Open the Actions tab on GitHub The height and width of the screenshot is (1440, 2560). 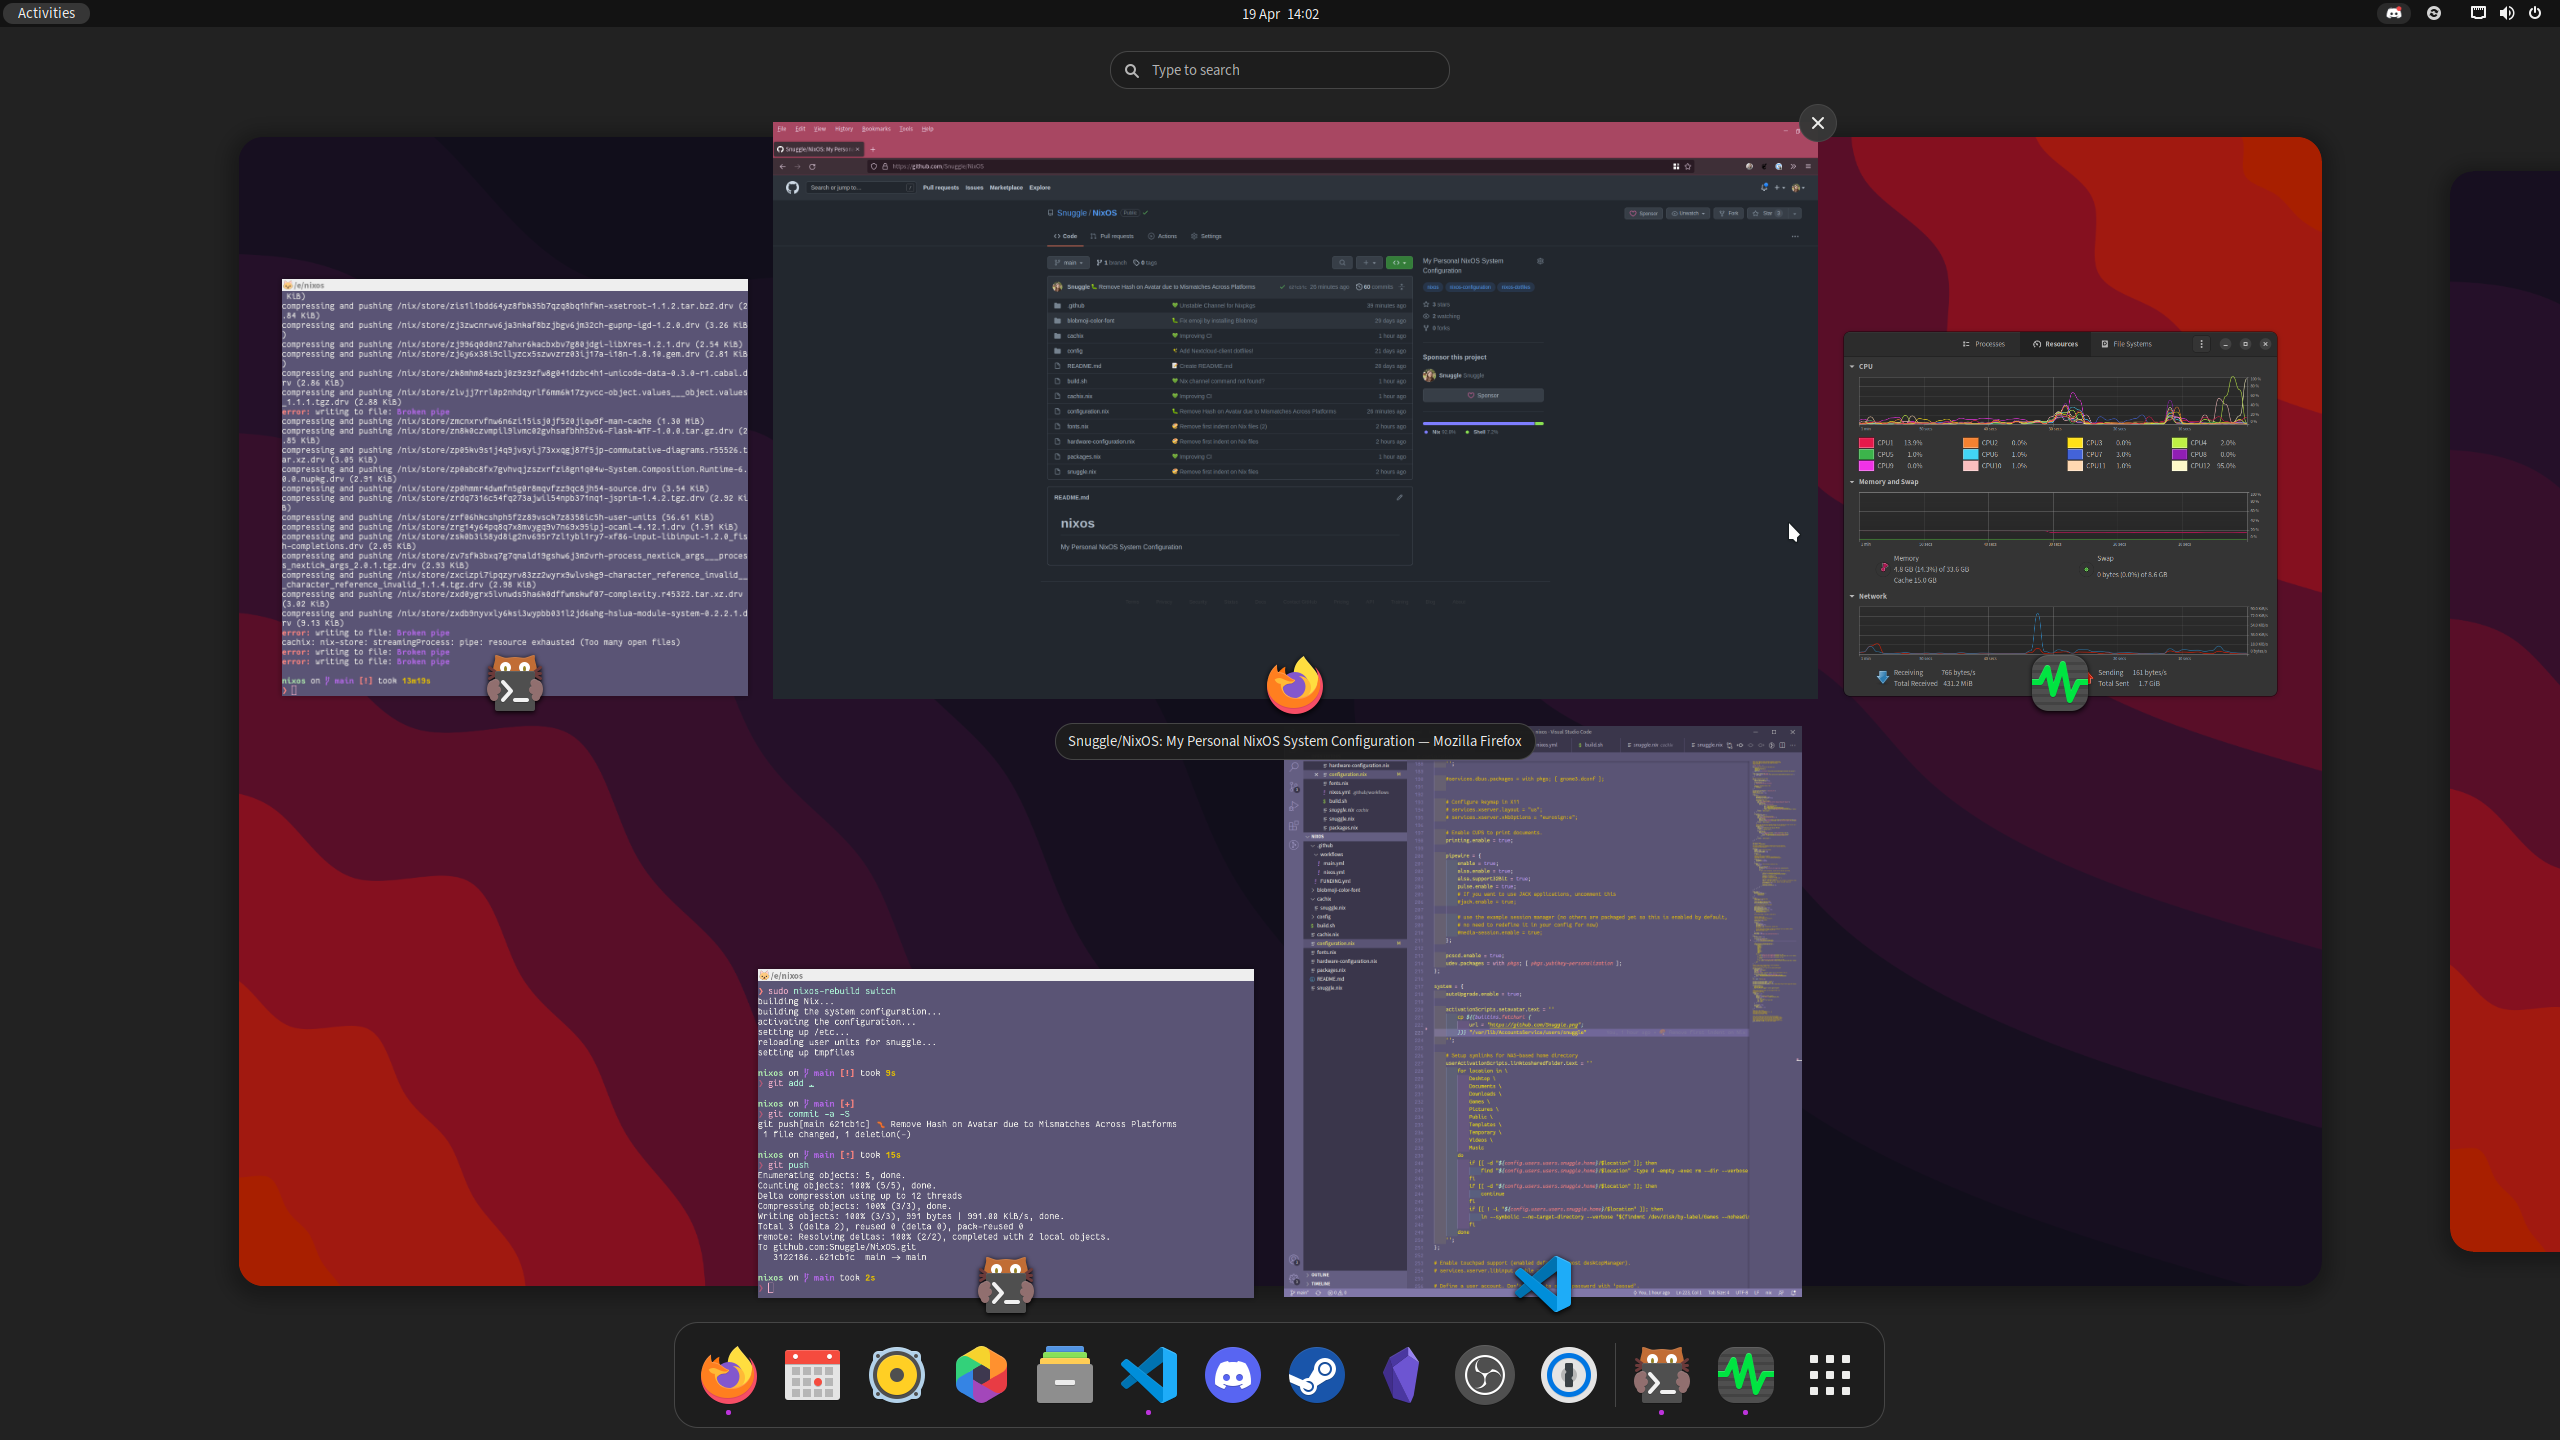1162,236
